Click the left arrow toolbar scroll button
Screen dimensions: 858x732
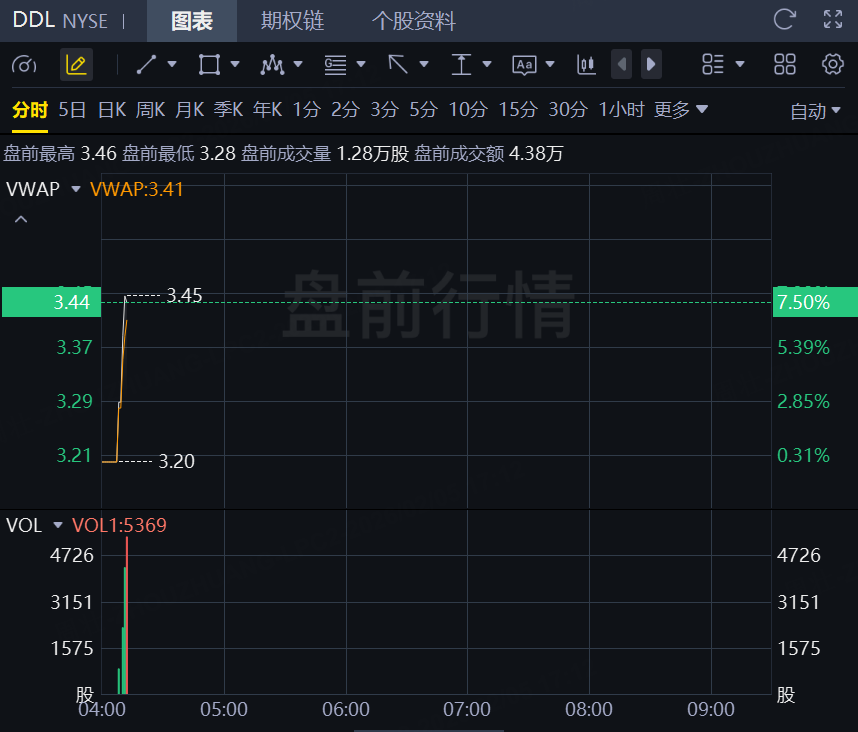click(x=621, y=65)
